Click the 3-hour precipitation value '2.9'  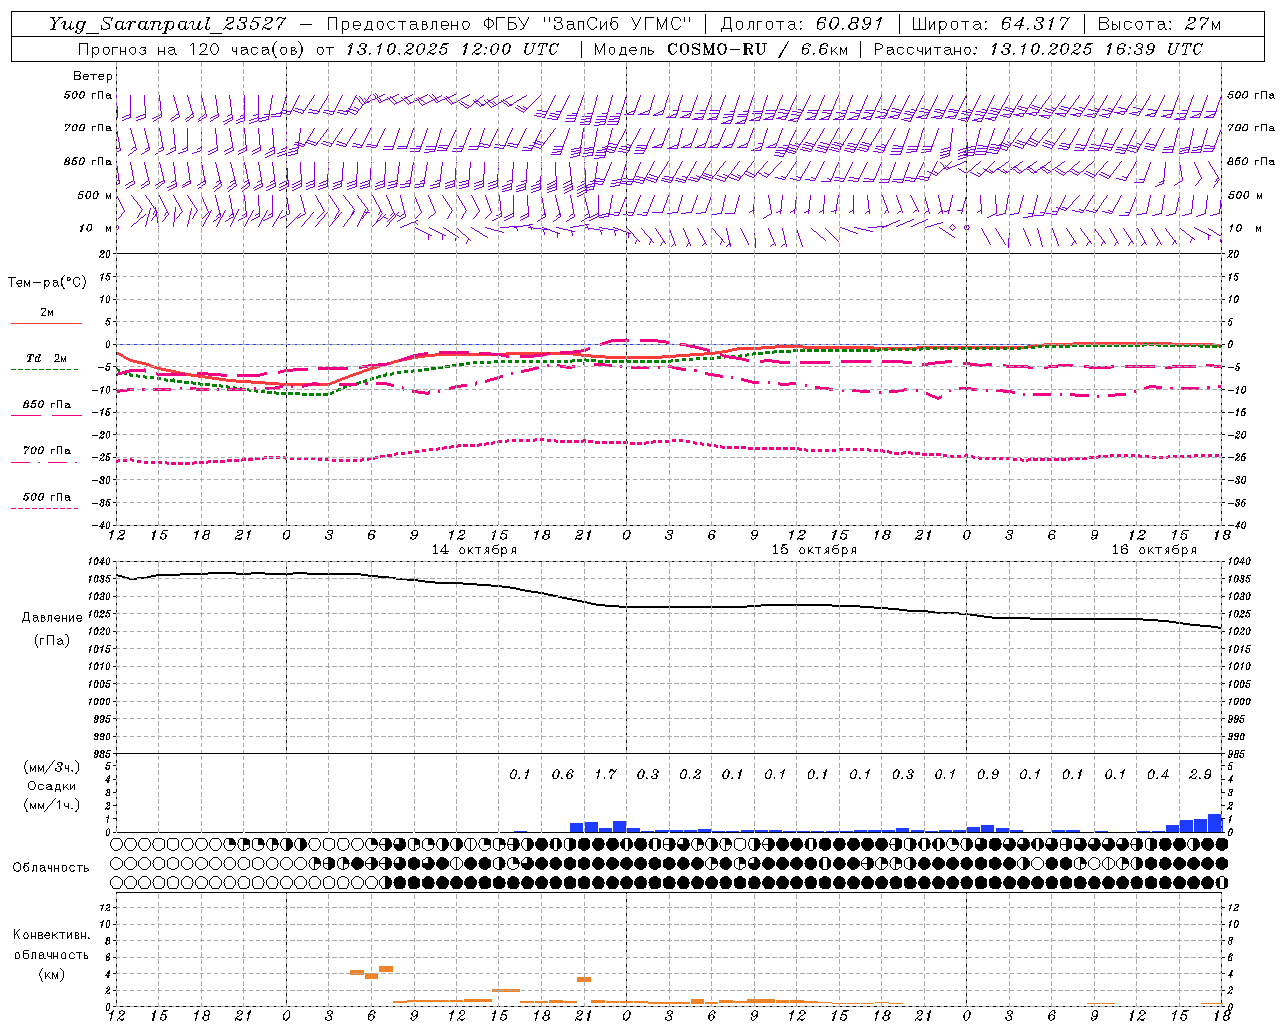pos(1200,775)
